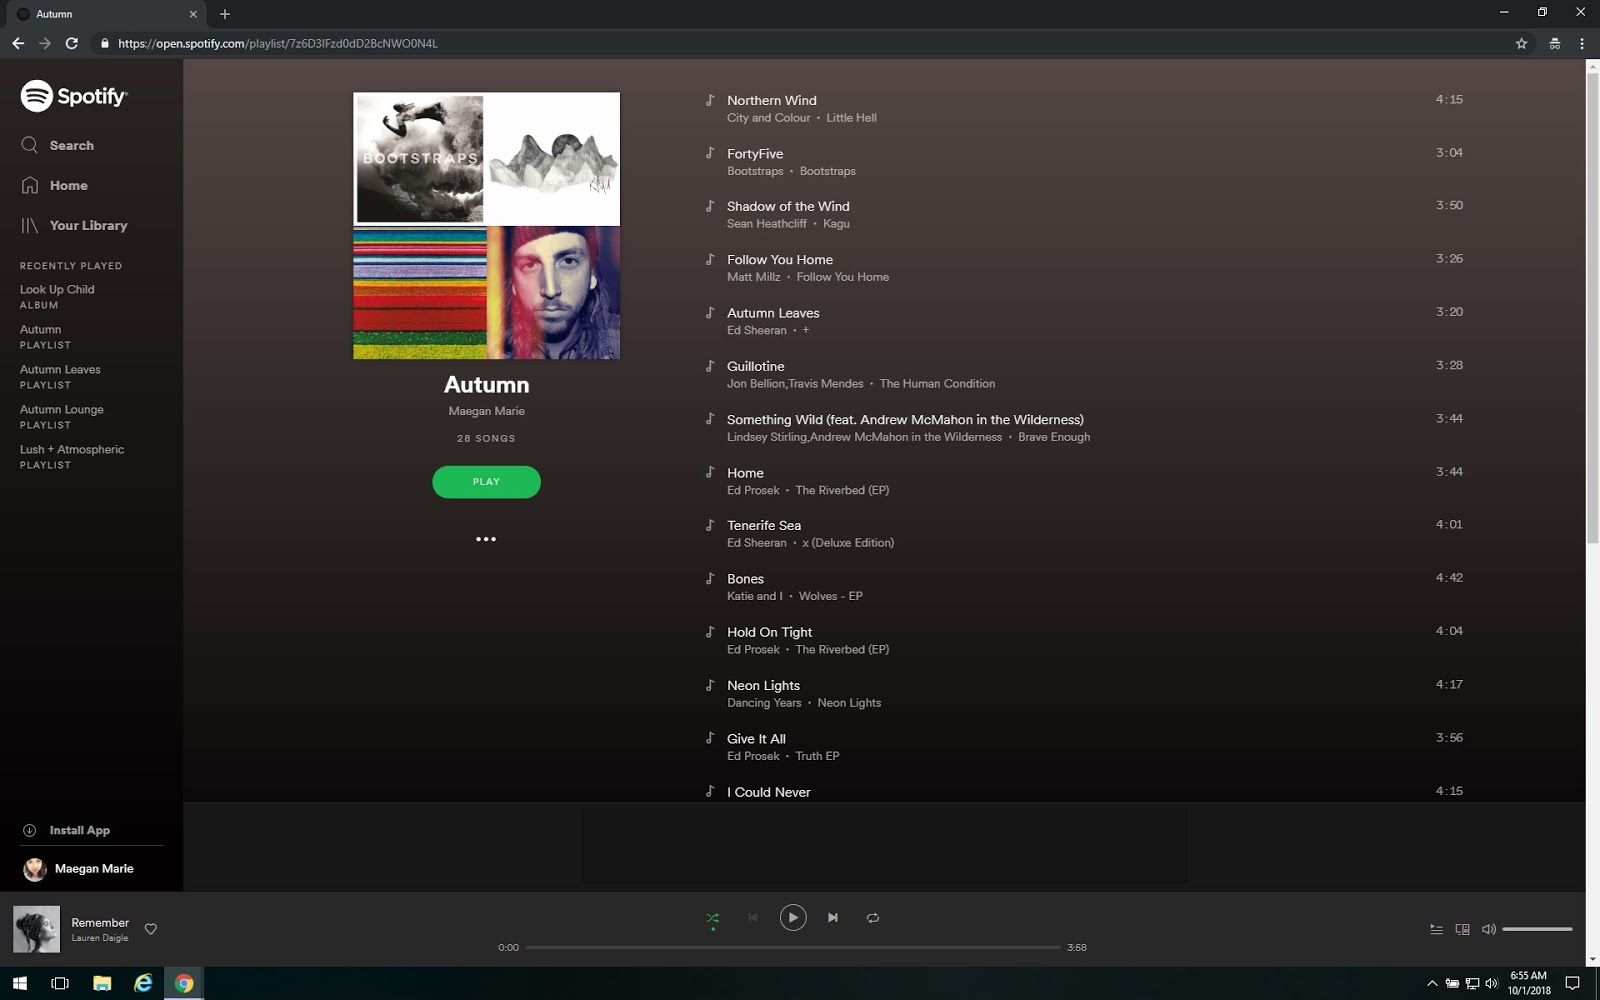
Task: Click the page vertical scrollbar
Action: point(1592,308)
